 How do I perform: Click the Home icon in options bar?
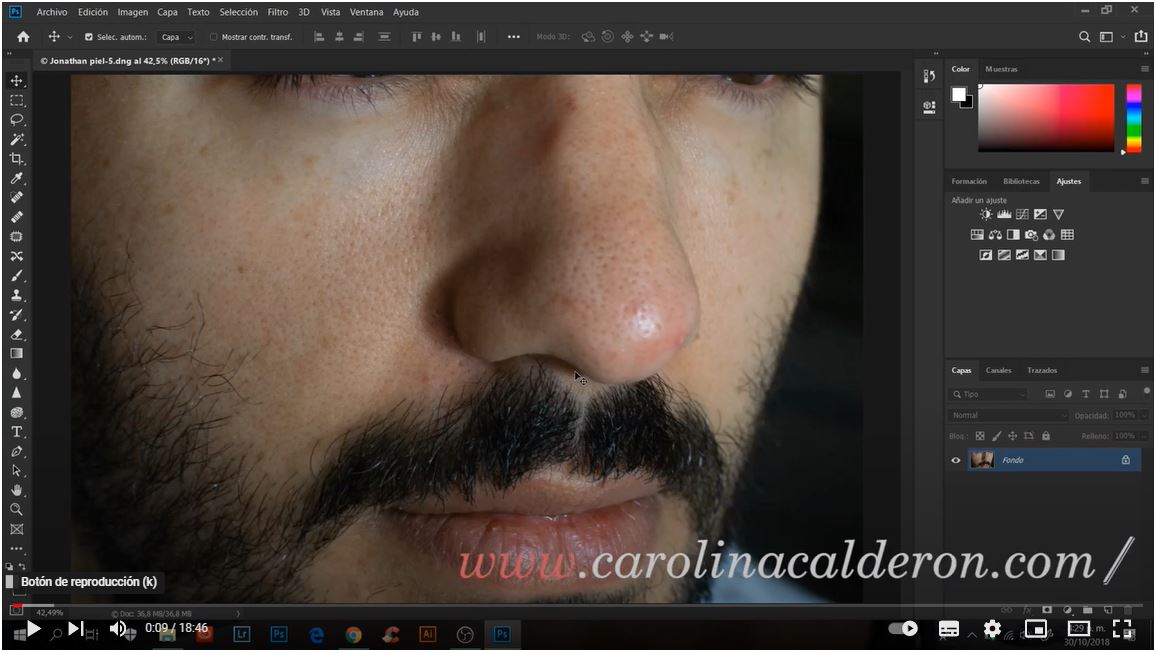(23, 36)
